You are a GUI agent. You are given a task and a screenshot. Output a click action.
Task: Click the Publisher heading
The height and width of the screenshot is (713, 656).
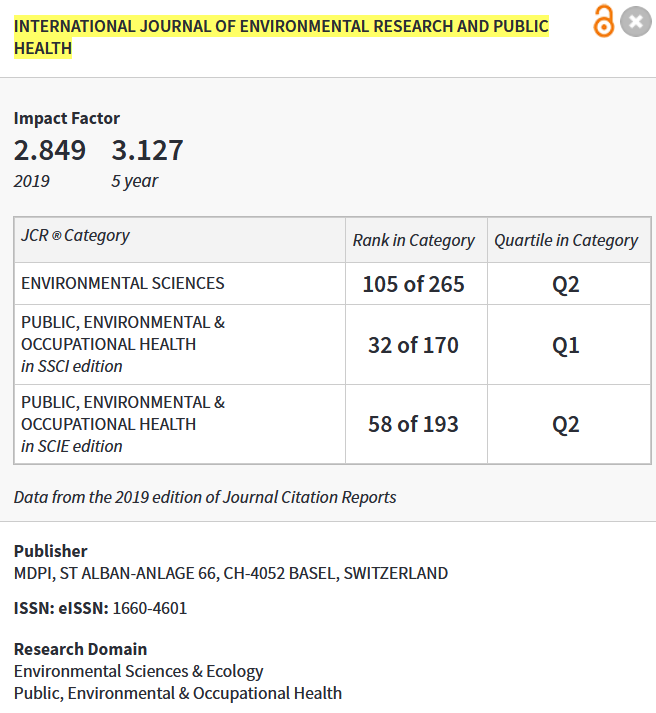pos(50,551)
